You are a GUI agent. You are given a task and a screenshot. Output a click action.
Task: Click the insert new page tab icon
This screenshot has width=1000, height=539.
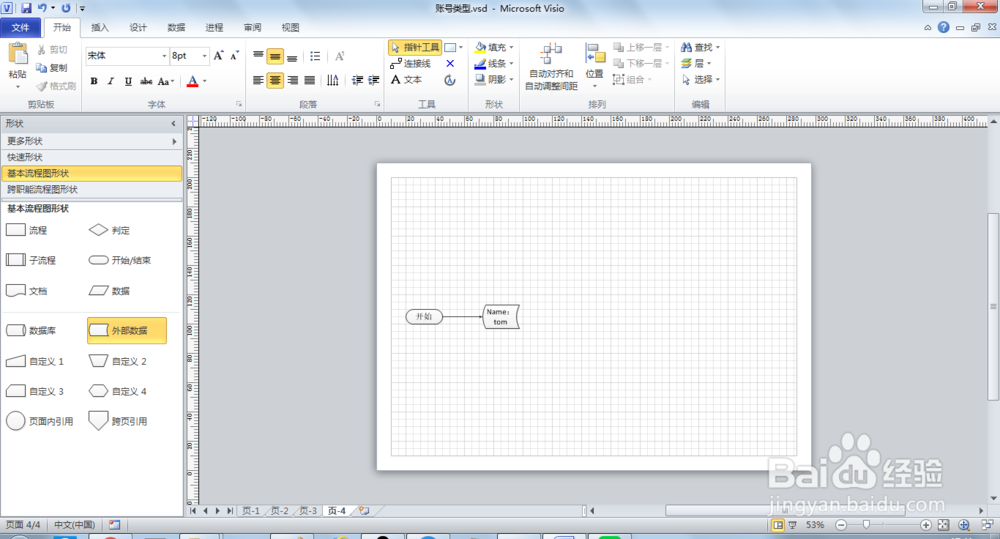coord(364,511)
